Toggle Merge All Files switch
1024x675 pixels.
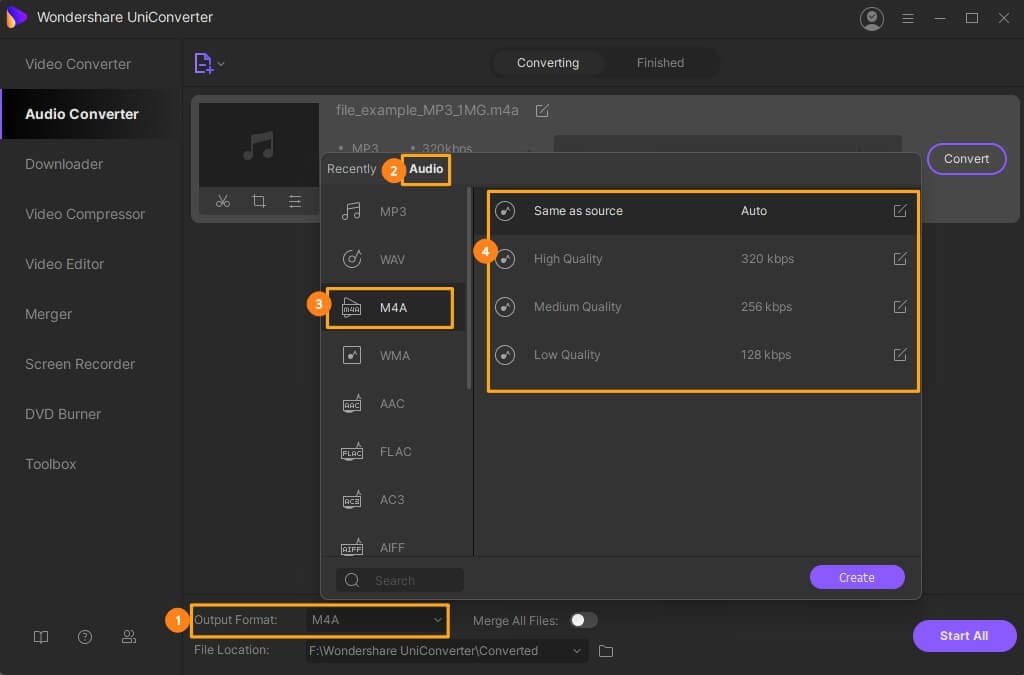583,620
